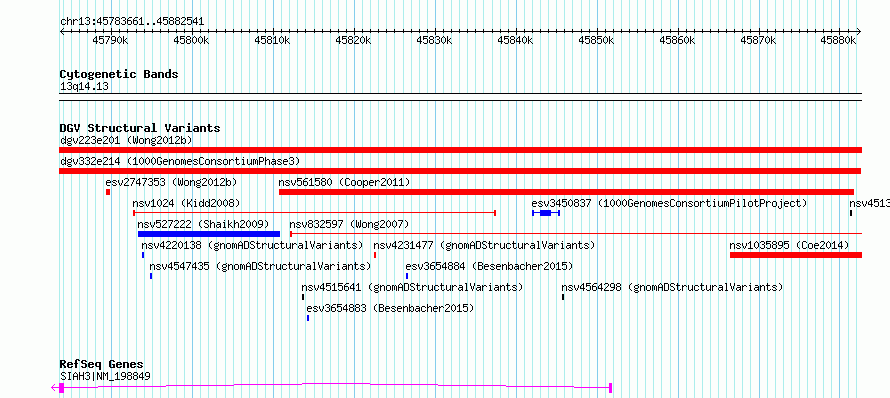Open the esv3654883 (Besenbacher2015) label
Viewport: 890px width, 398px height.
click(391, 308)
